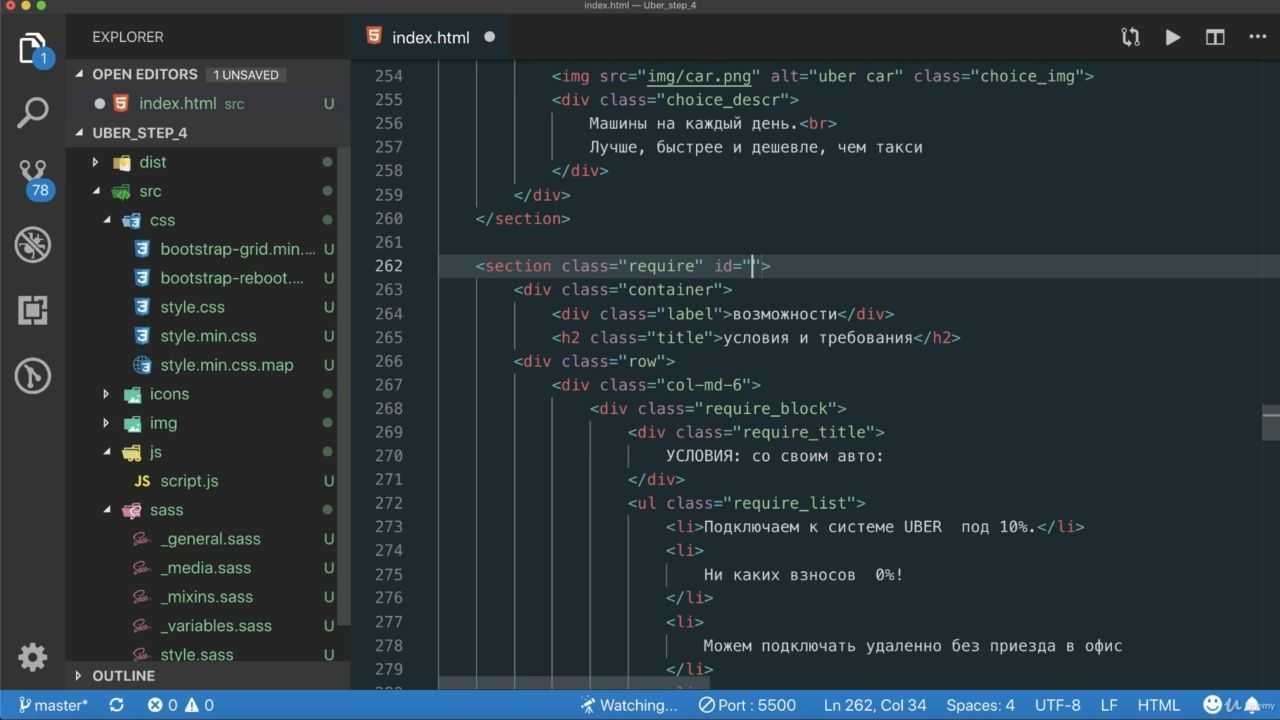Open _mixins.sass file
This screenshot has height=720, width=1280.
(206, 597)
